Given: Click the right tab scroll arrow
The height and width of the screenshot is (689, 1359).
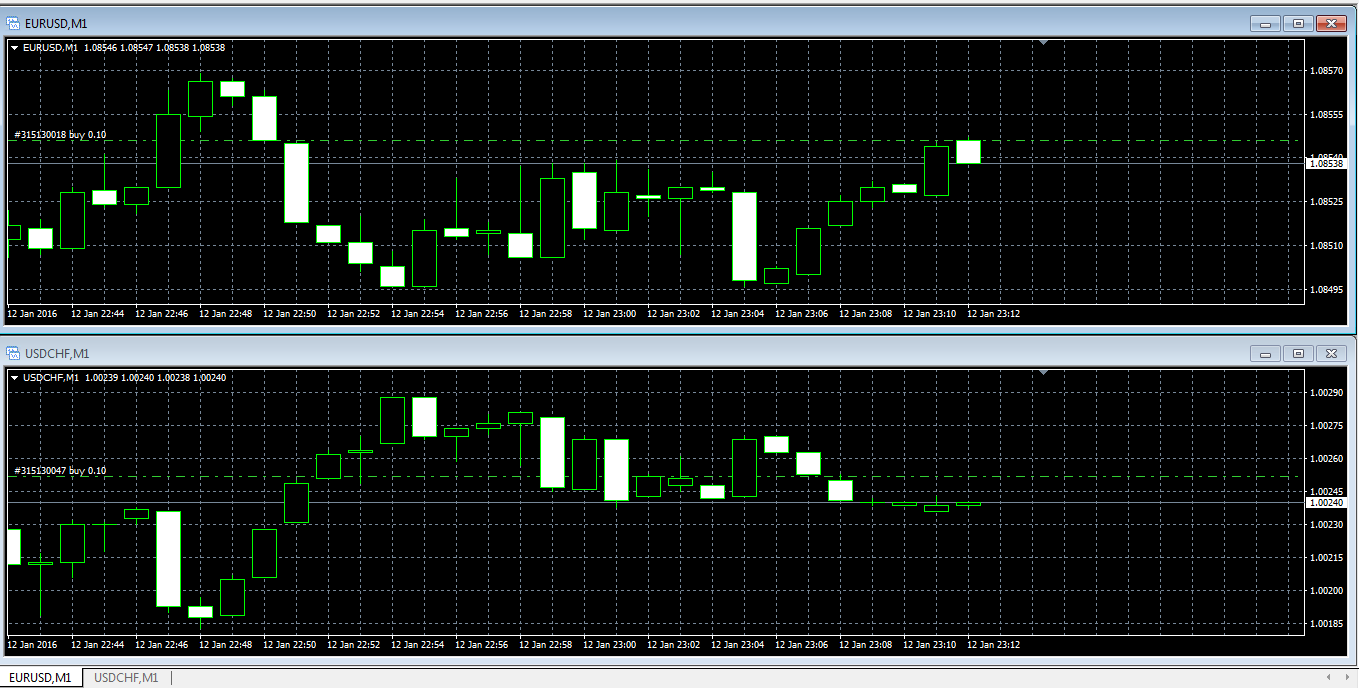Looking at the screenshot, I should pyautogui.click(x=1345, y=678).
